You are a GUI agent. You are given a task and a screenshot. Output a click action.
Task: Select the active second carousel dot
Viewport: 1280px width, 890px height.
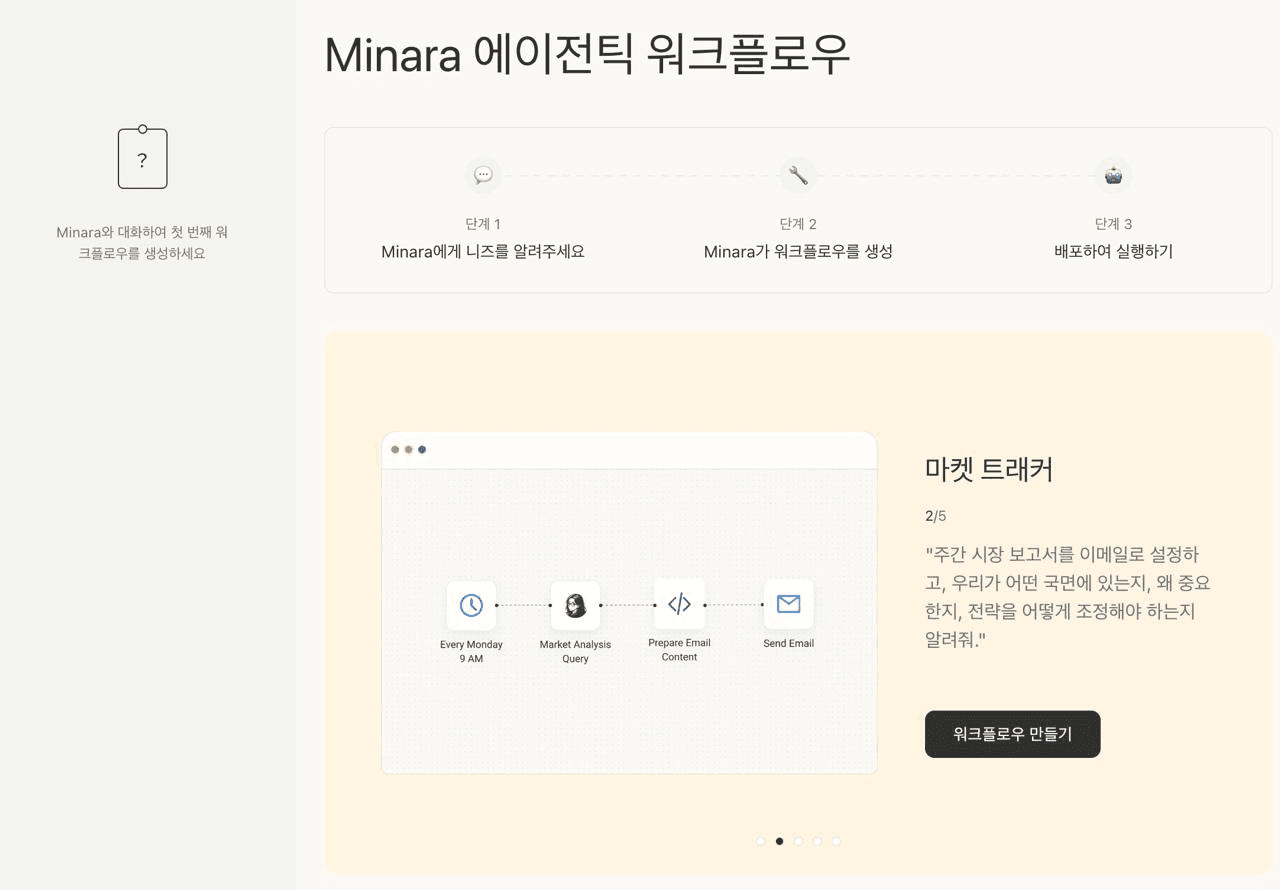coord(780,841)
